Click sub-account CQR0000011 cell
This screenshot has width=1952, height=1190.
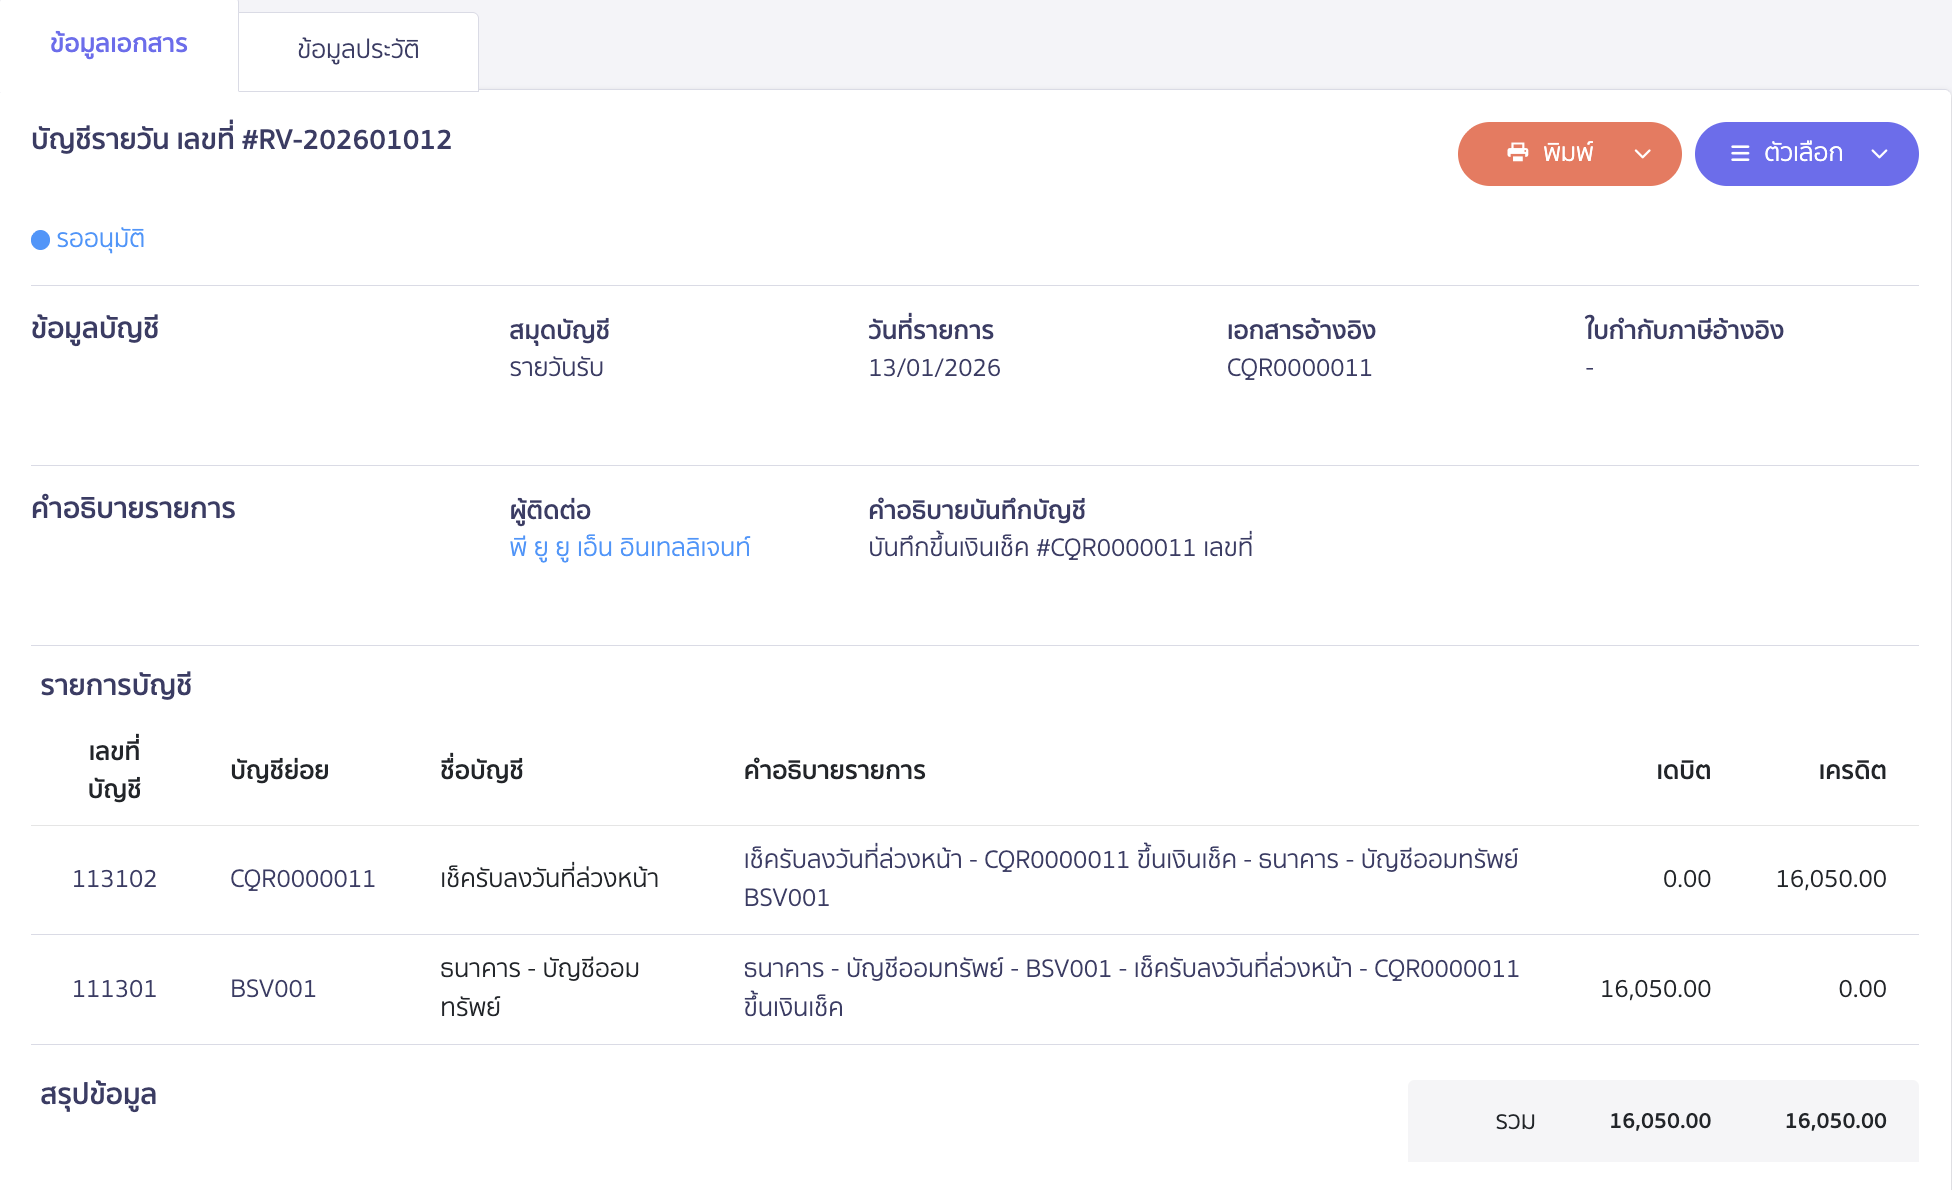click(302, 879)
